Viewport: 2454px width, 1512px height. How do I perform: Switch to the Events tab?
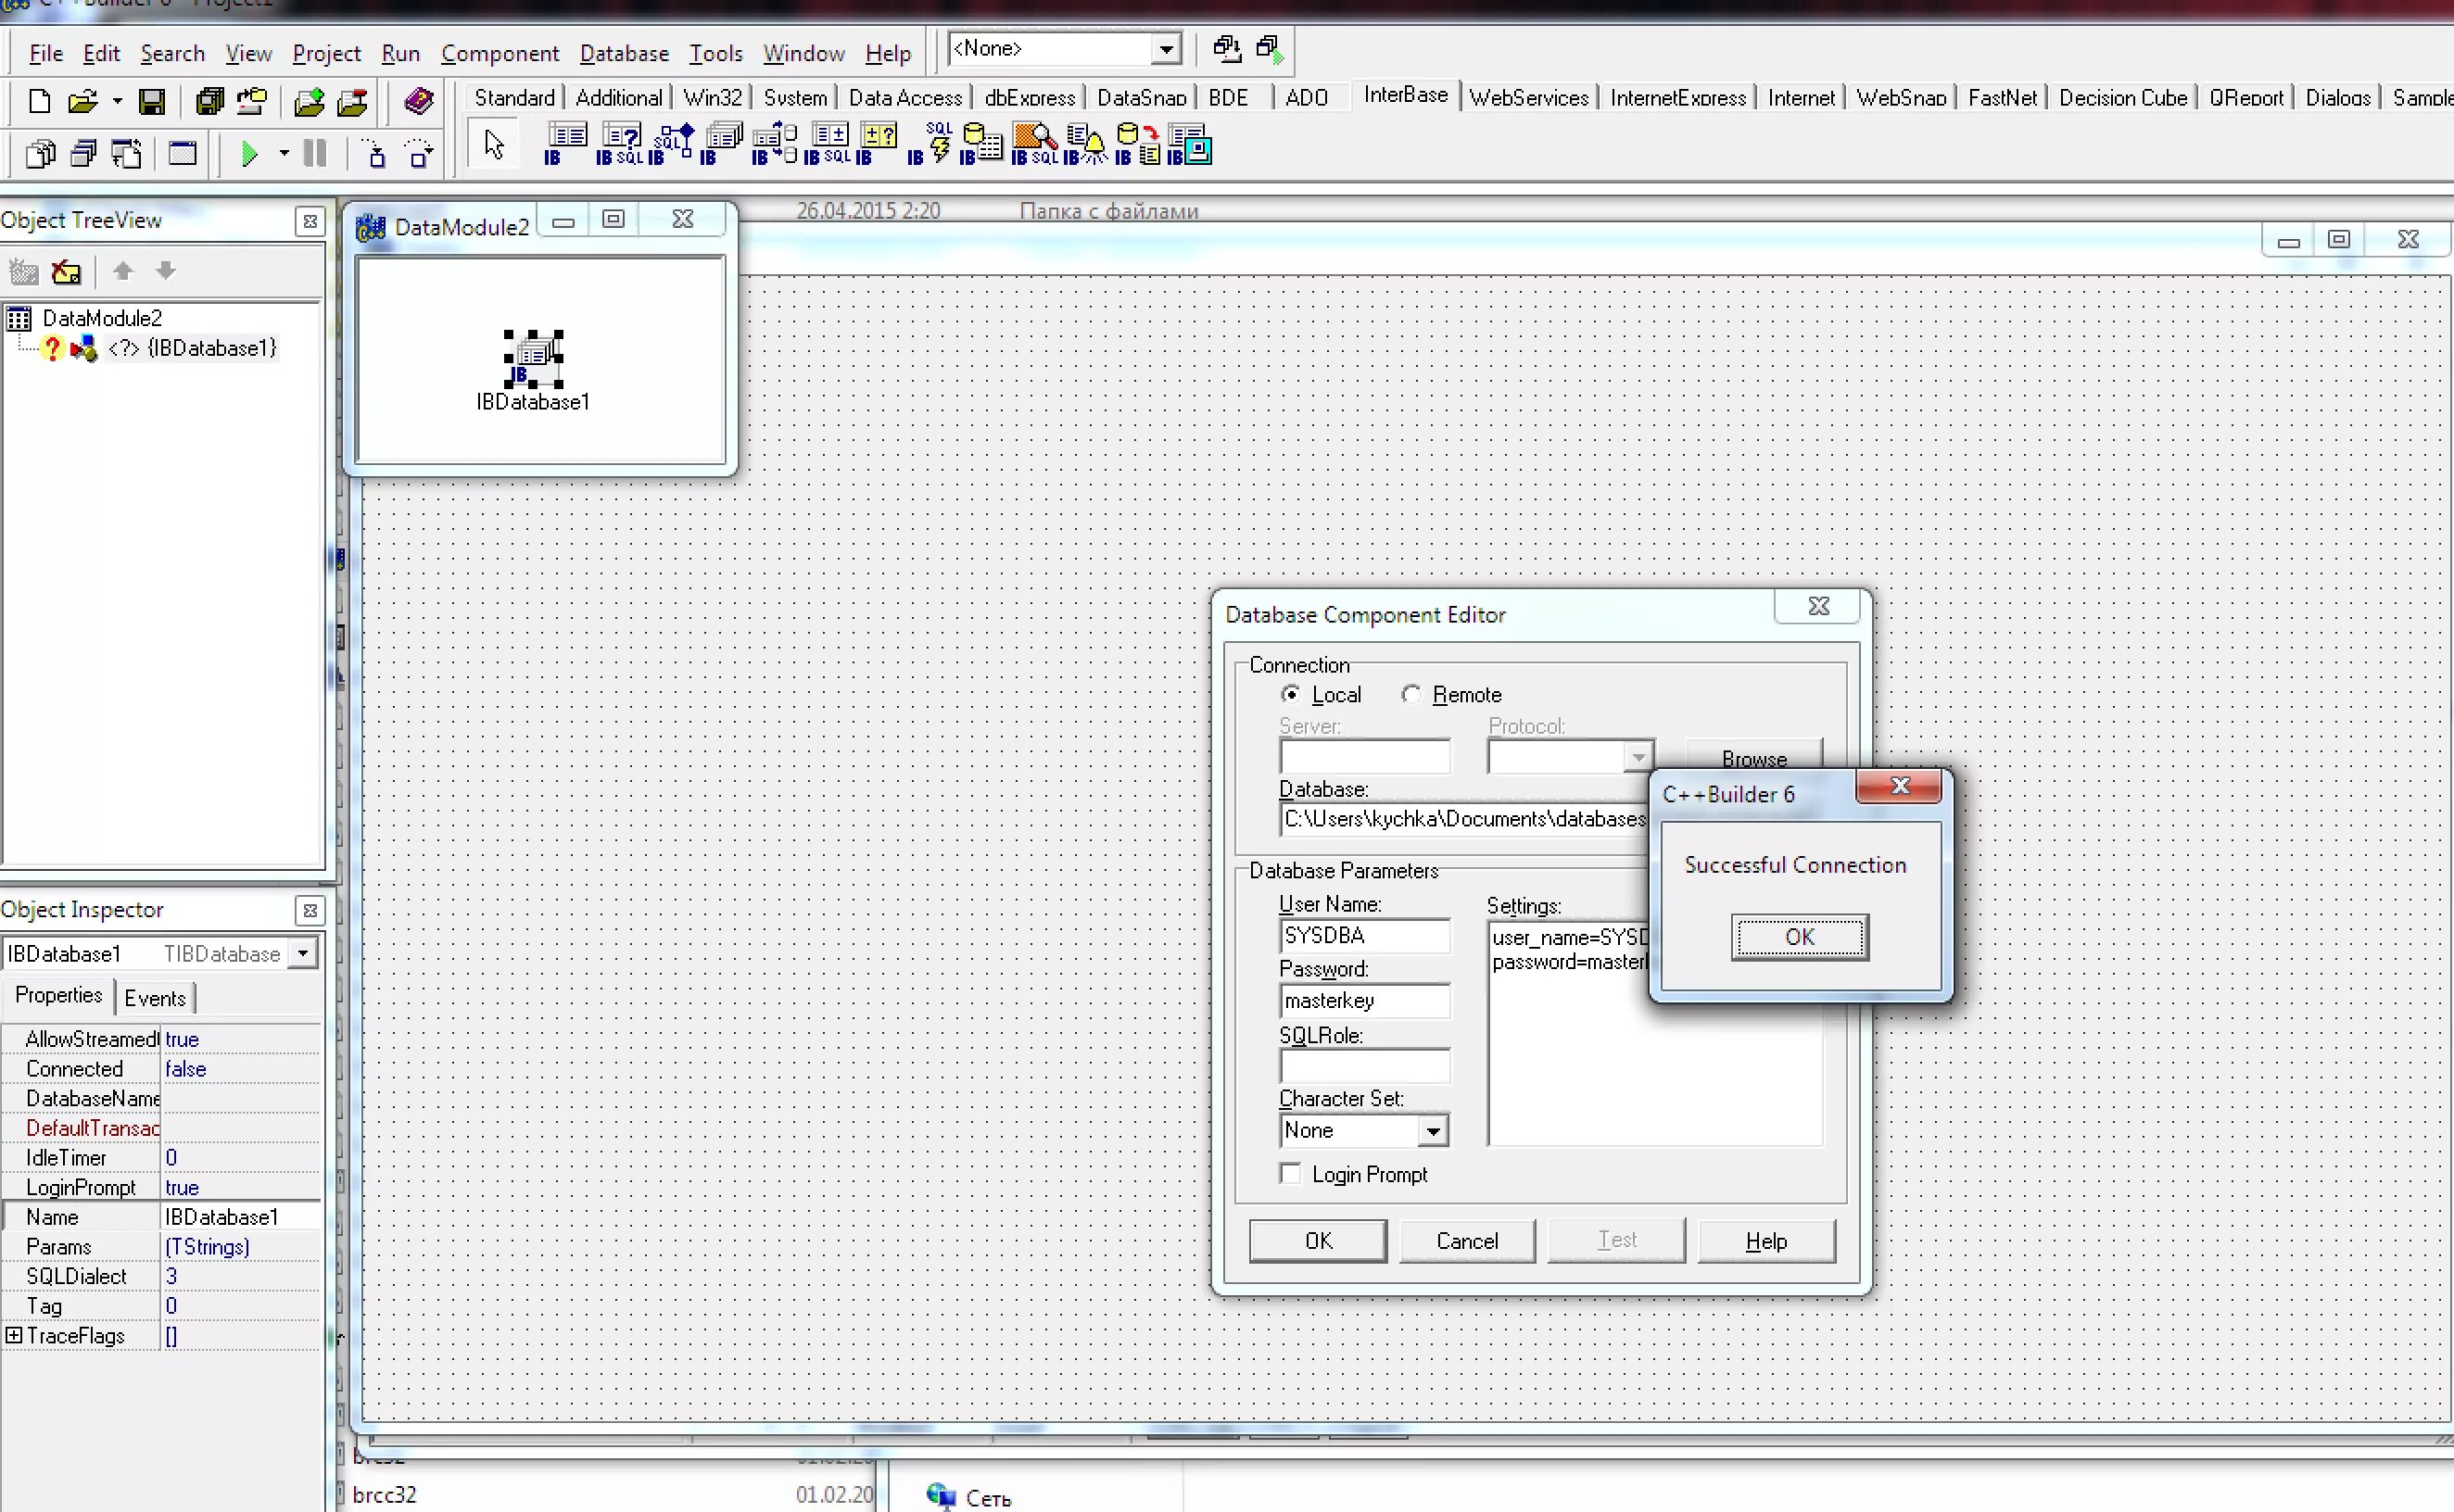[155, 997]
